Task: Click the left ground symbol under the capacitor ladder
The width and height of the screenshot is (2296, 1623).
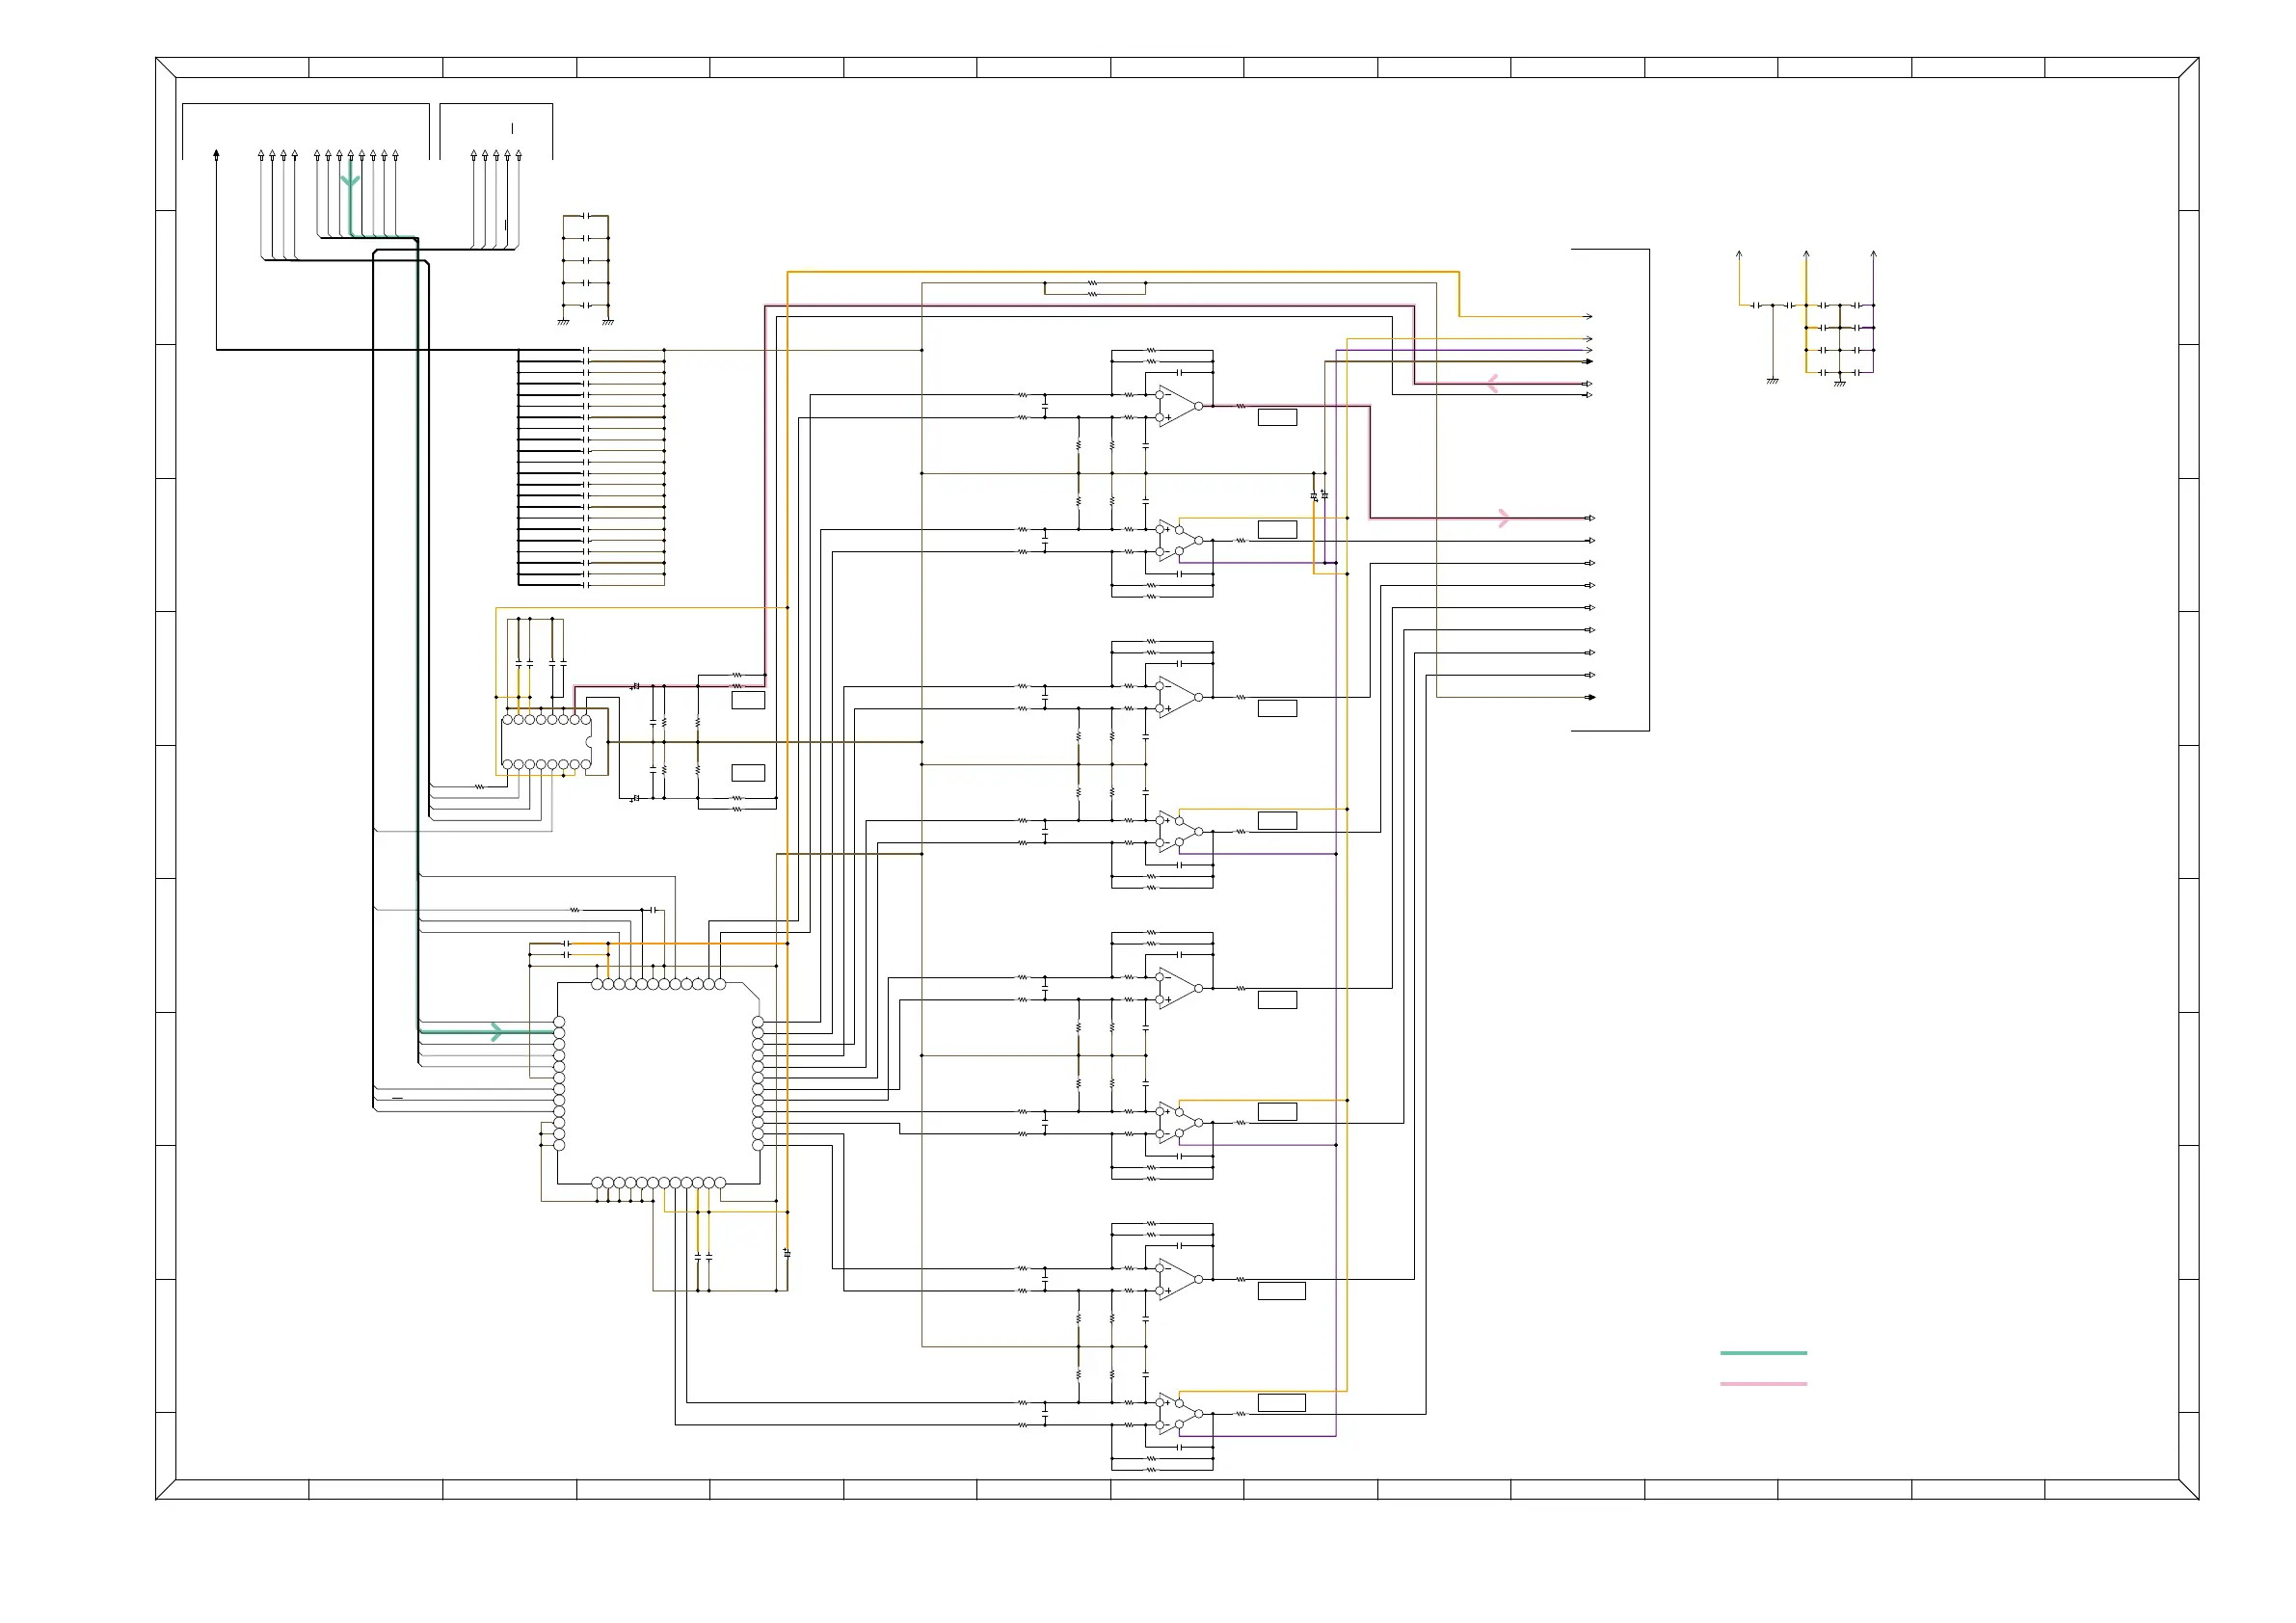Action: (563, 321)
